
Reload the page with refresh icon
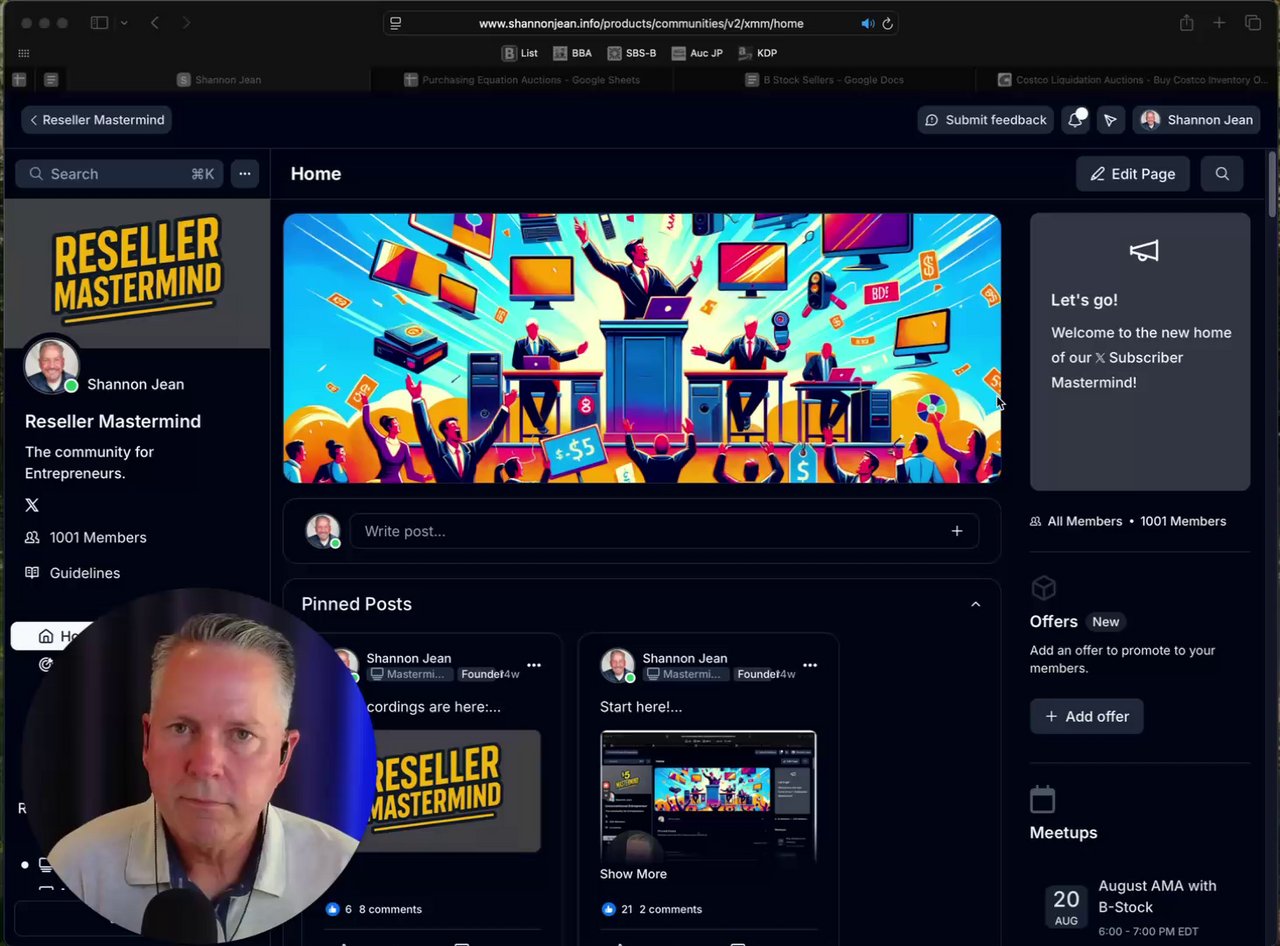[887, 23]
